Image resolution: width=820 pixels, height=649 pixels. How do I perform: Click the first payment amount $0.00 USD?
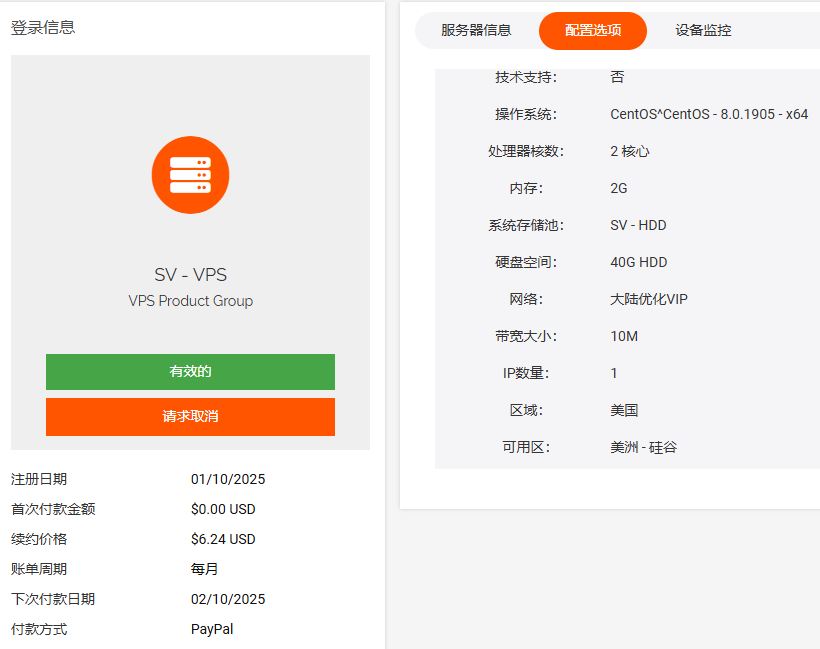pyautogui.click(x=223, y=509)
